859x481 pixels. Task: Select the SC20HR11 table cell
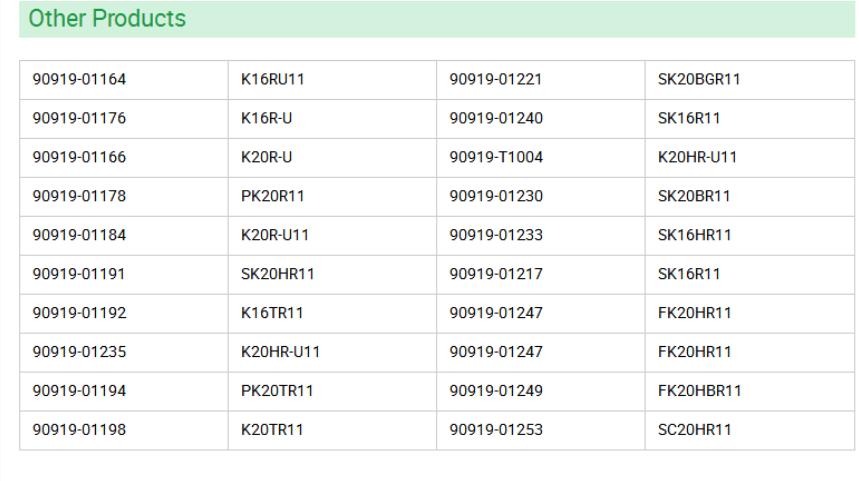[694, 430]
